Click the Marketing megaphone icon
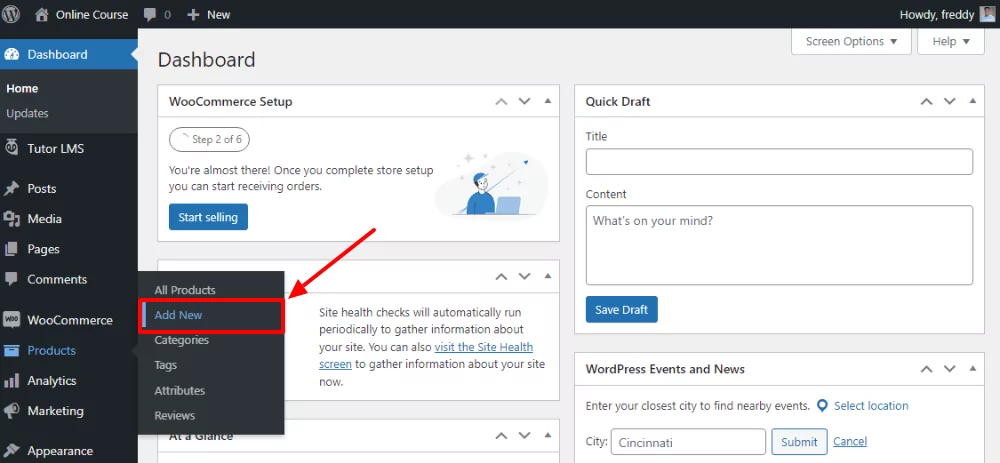Screen dimensions: 1000x463 [11, 411]
